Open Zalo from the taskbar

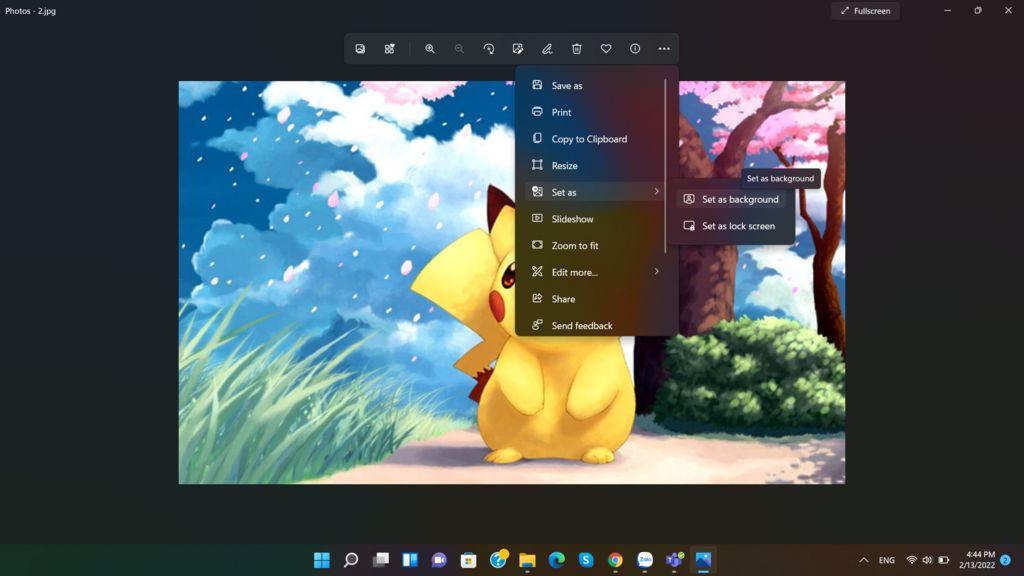point(645,560)
